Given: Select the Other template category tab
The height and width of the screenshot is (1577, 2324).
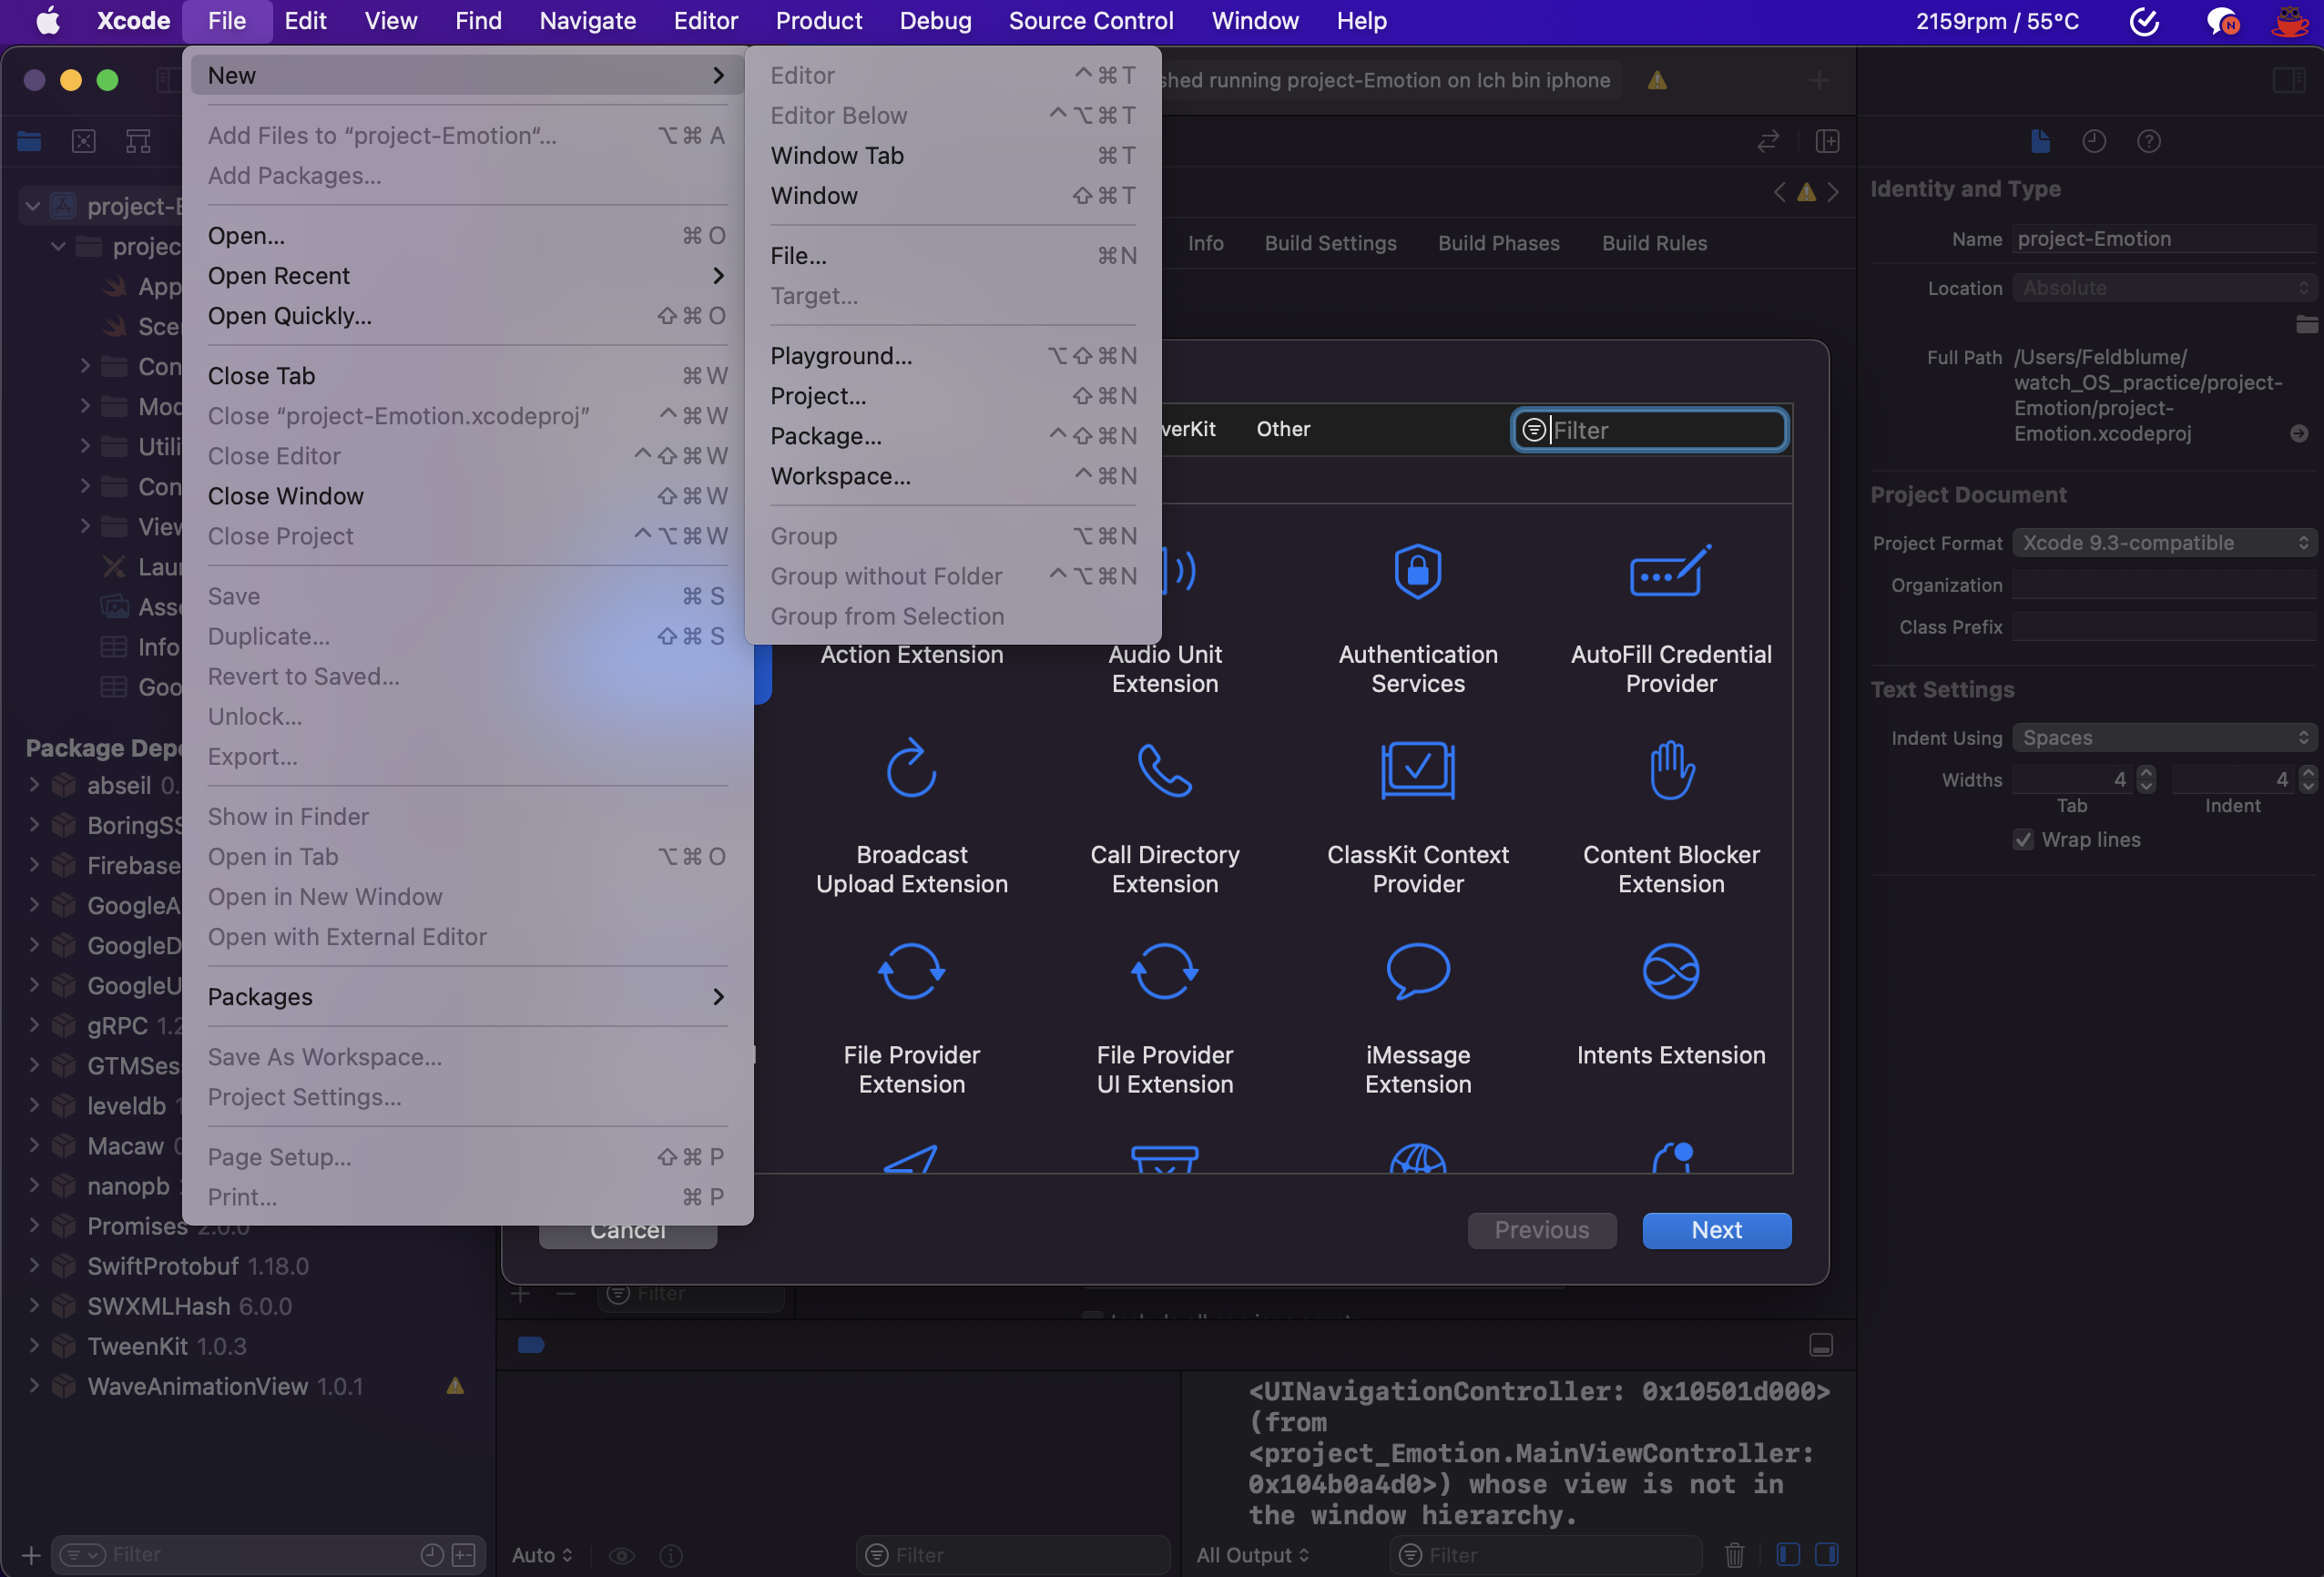Looking at the screenshot, I should [1283, 429].
